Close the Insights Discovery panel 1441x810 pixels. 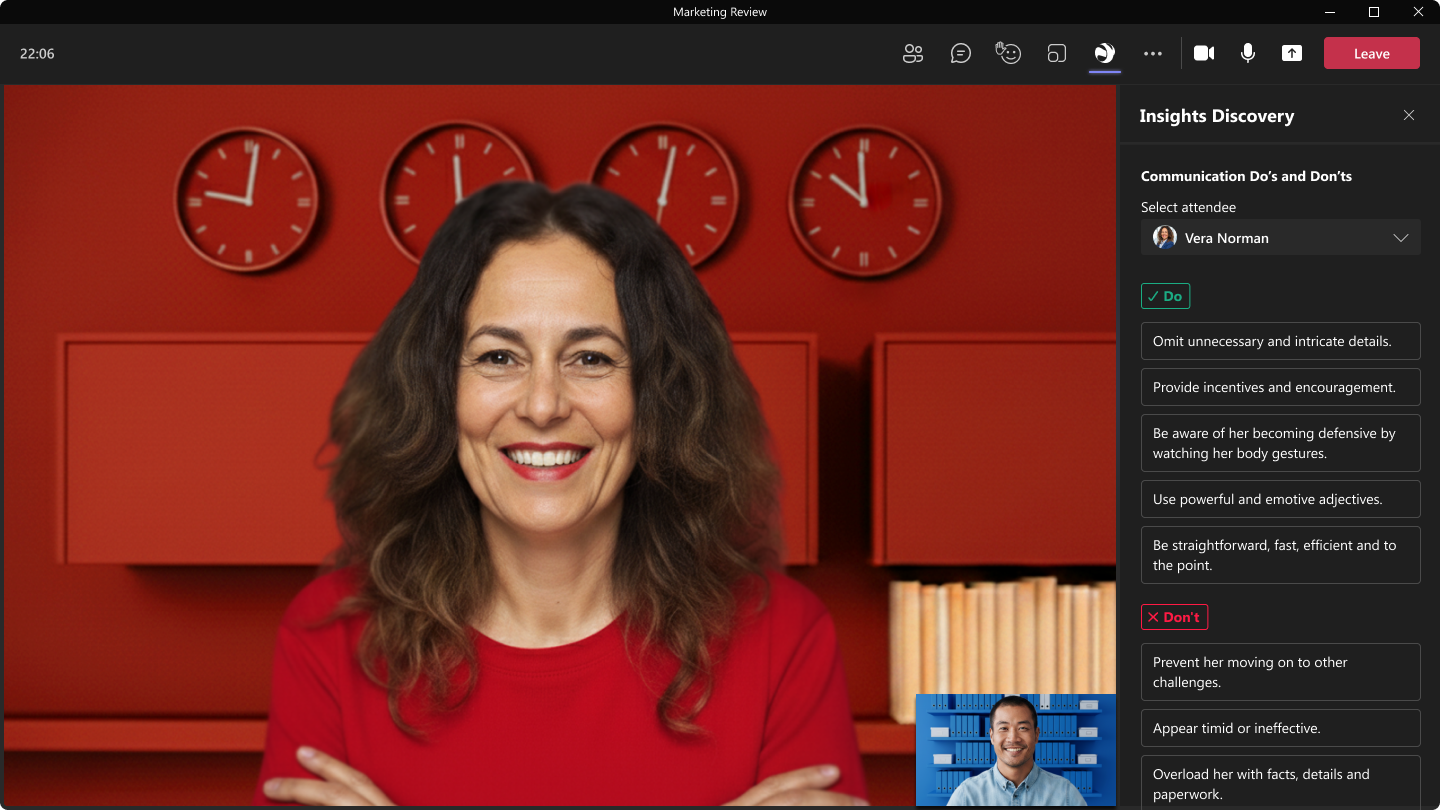[x=1409, y=116]
